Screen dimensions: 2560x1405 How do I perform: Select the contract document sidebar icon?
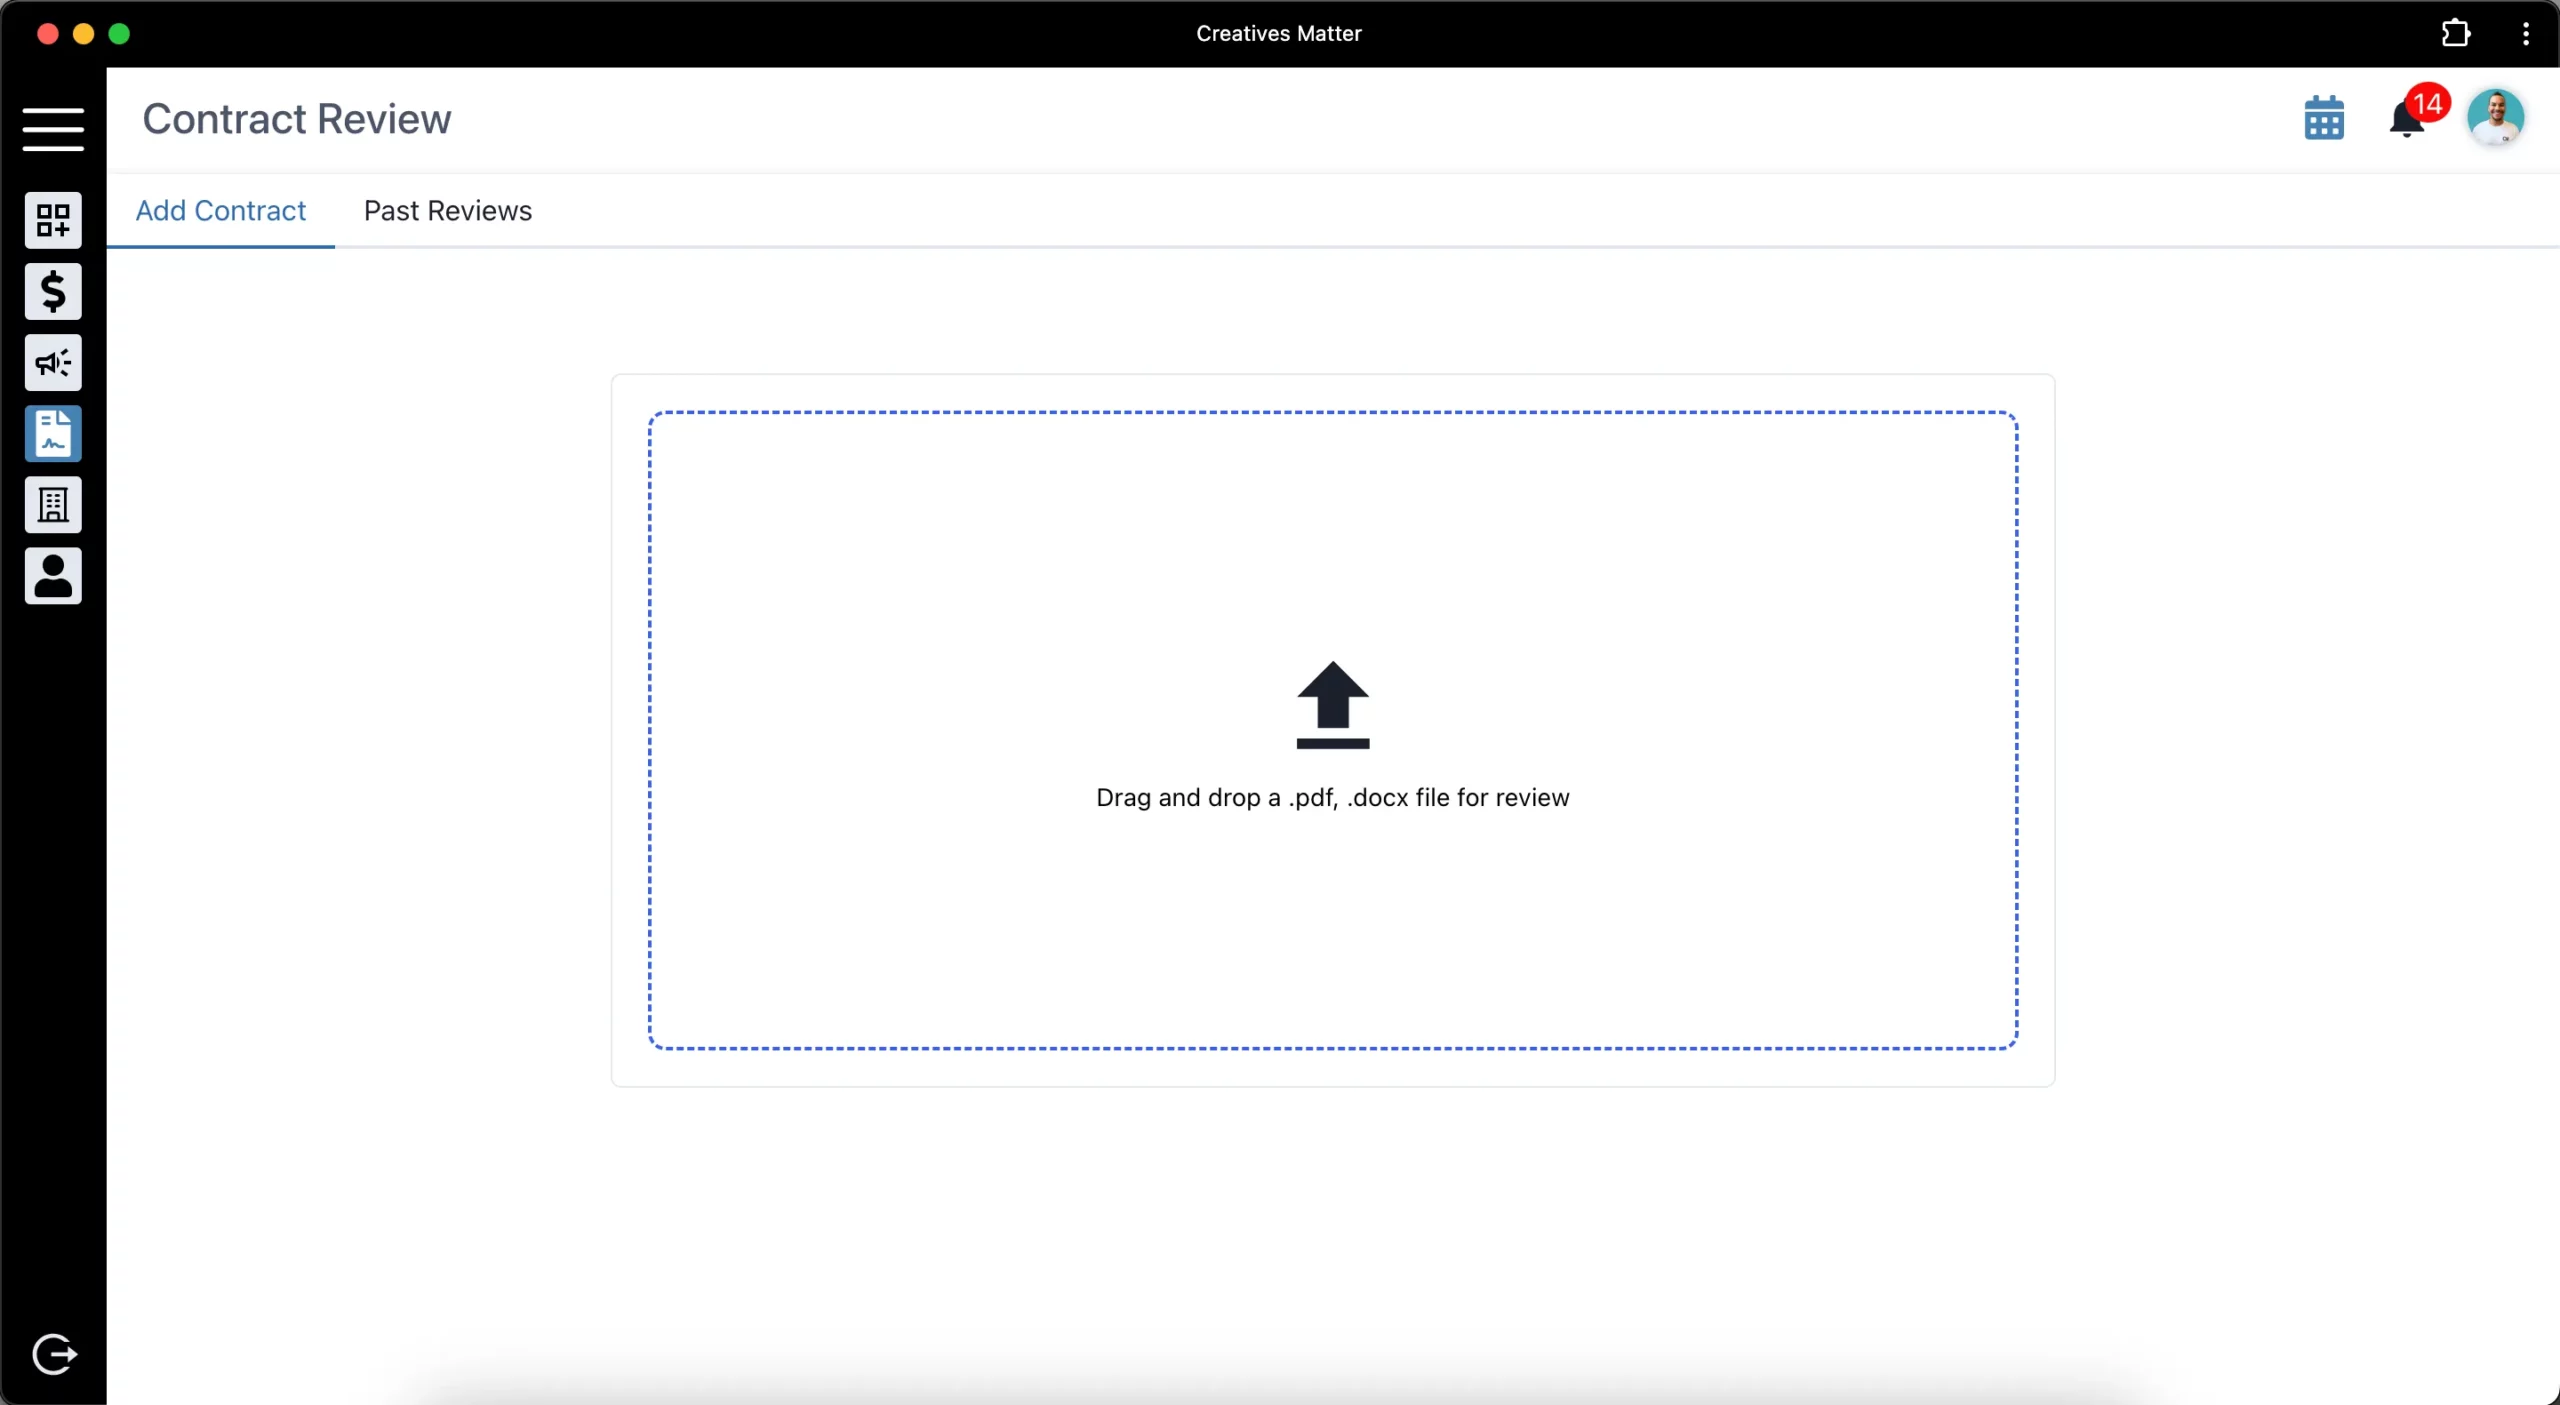click(x=53, y=433)
